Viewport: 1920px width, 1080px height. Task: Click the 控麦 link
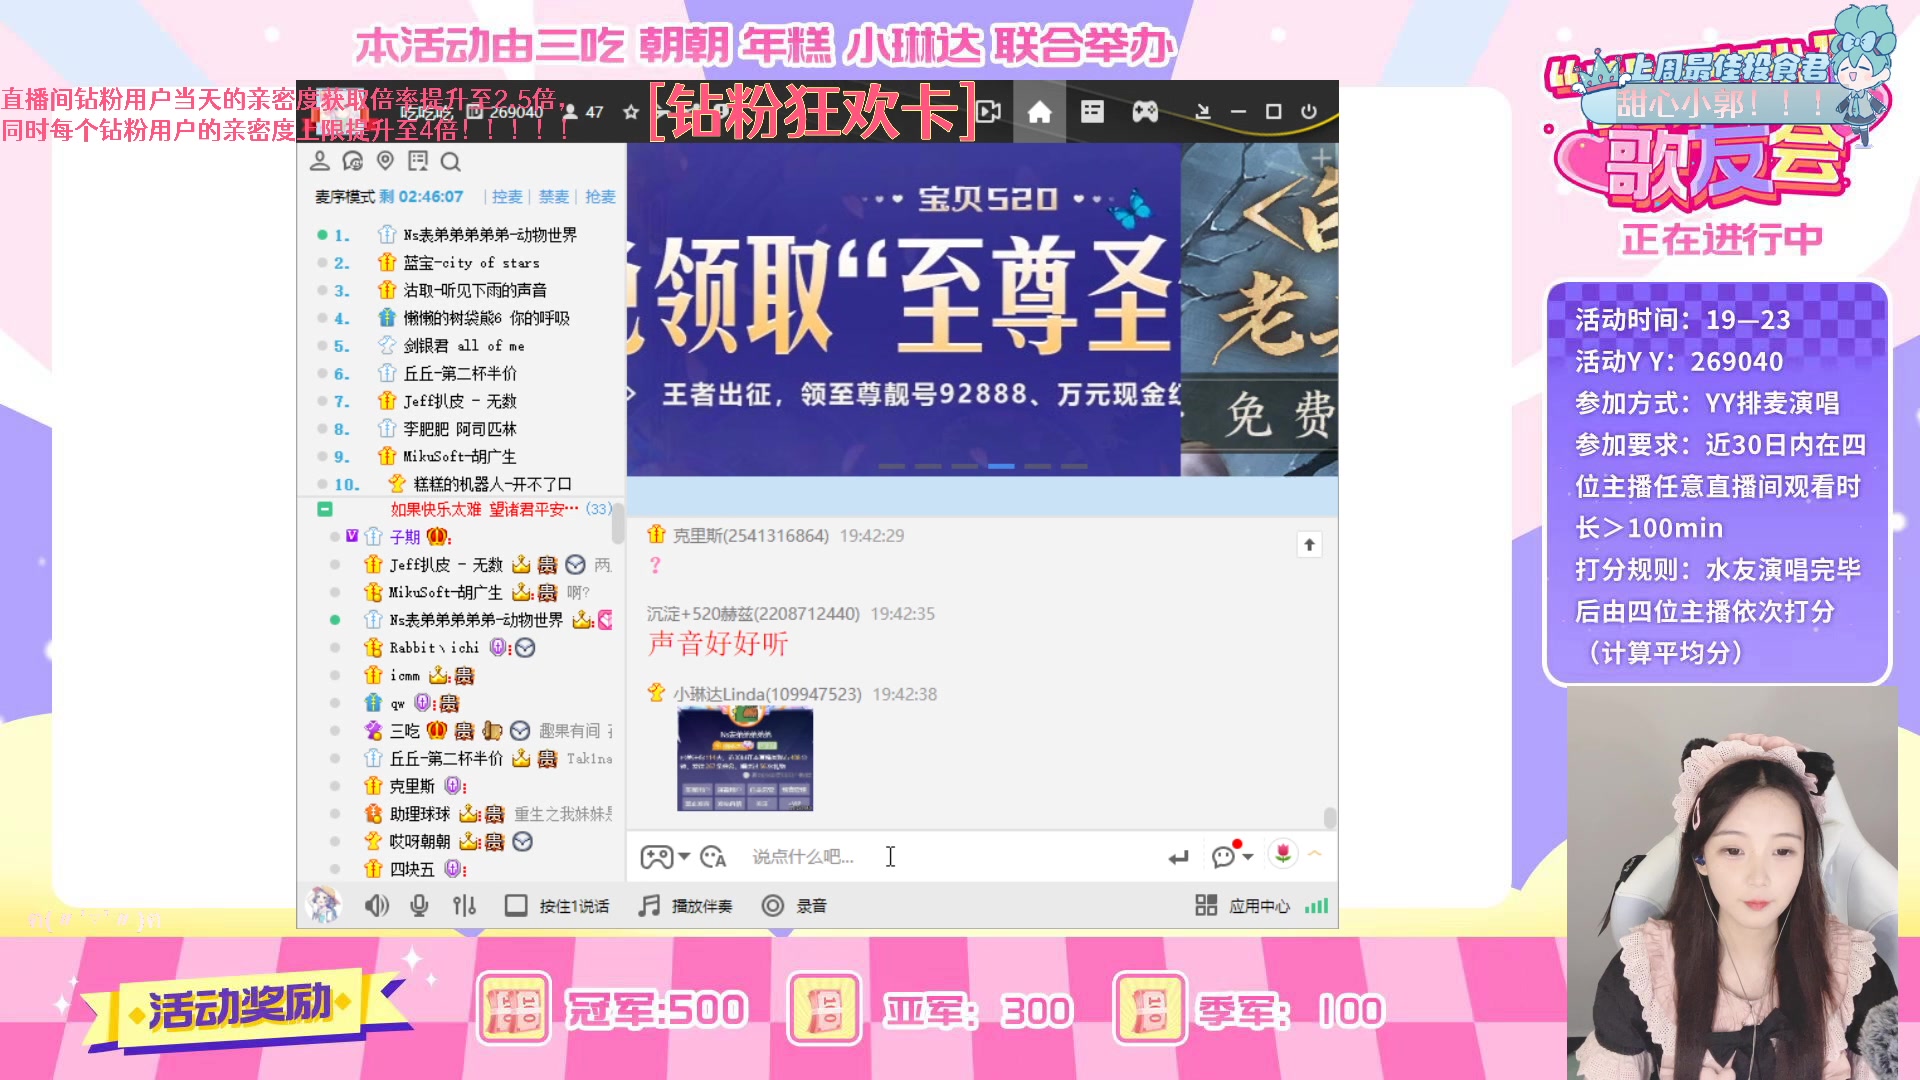pyautogui.click(x=507, y=197)
